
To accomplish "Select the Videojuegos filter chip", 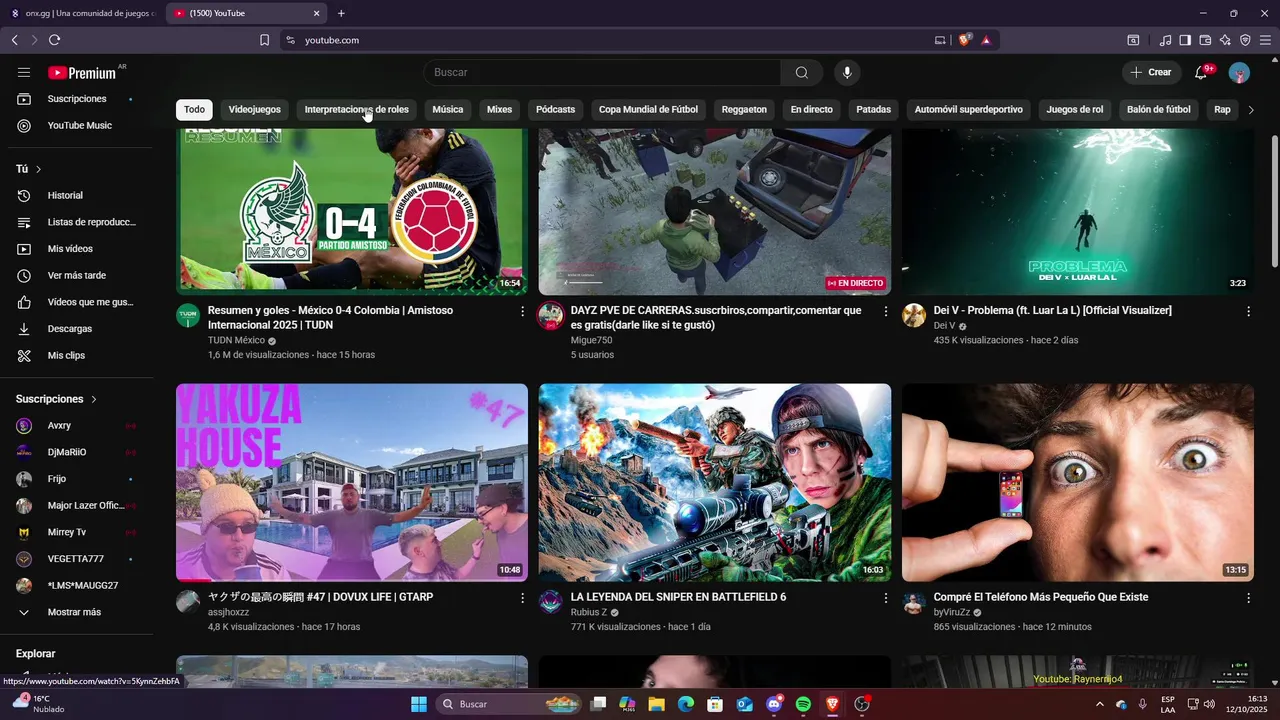I will point(255,109).
